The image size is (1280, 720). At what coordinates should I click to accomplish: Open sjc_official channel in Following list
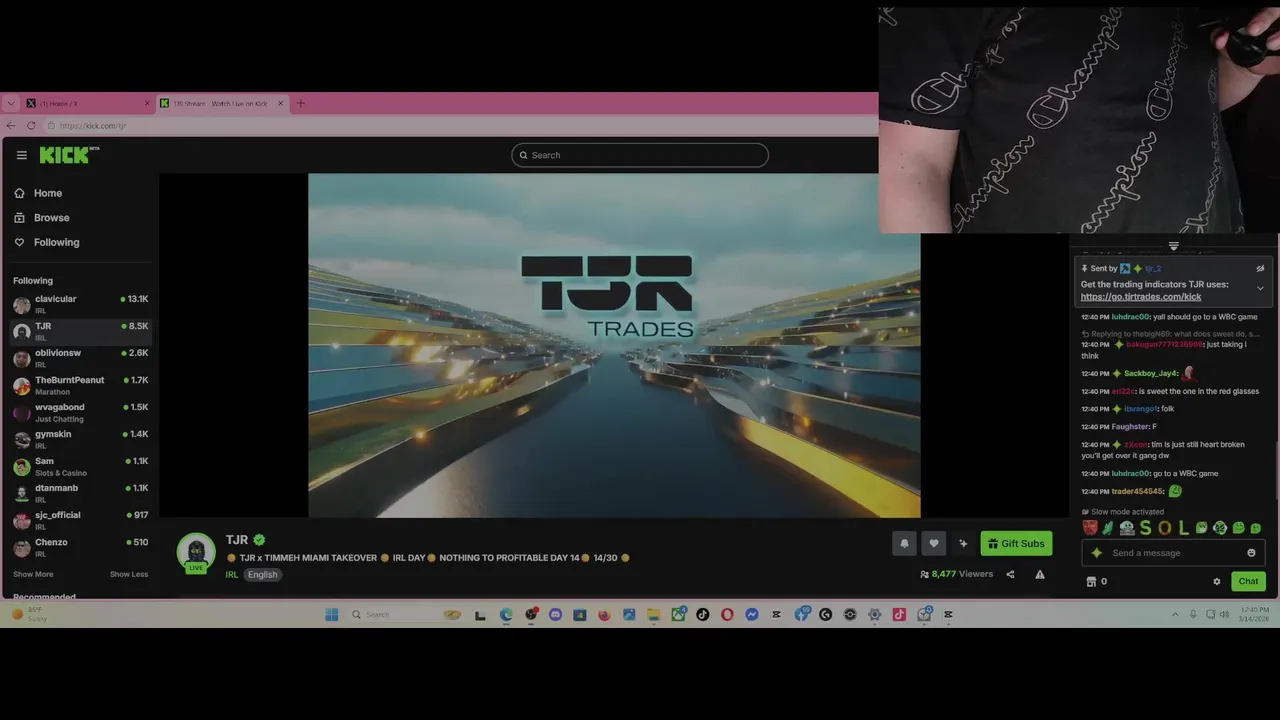tap(80, 520)
